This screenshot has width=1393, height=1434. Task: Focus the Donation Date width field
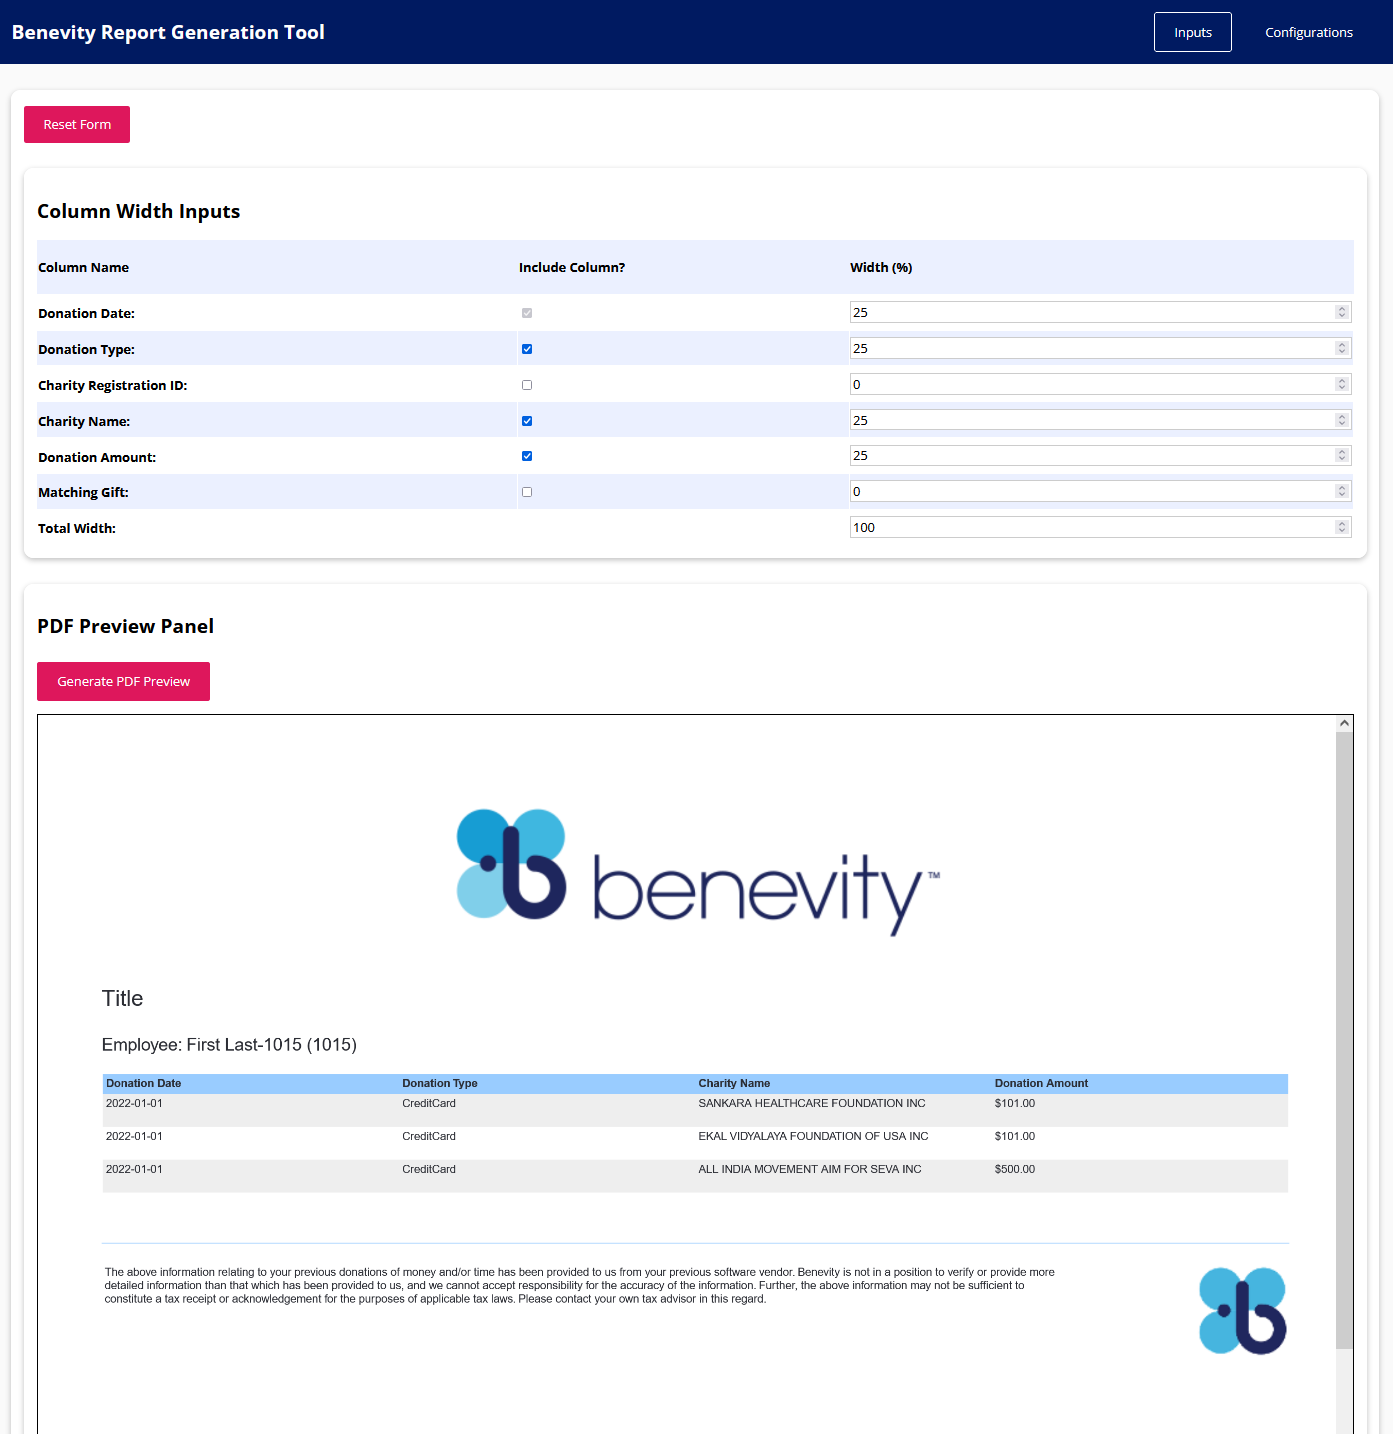click(x=1100, y=312)
